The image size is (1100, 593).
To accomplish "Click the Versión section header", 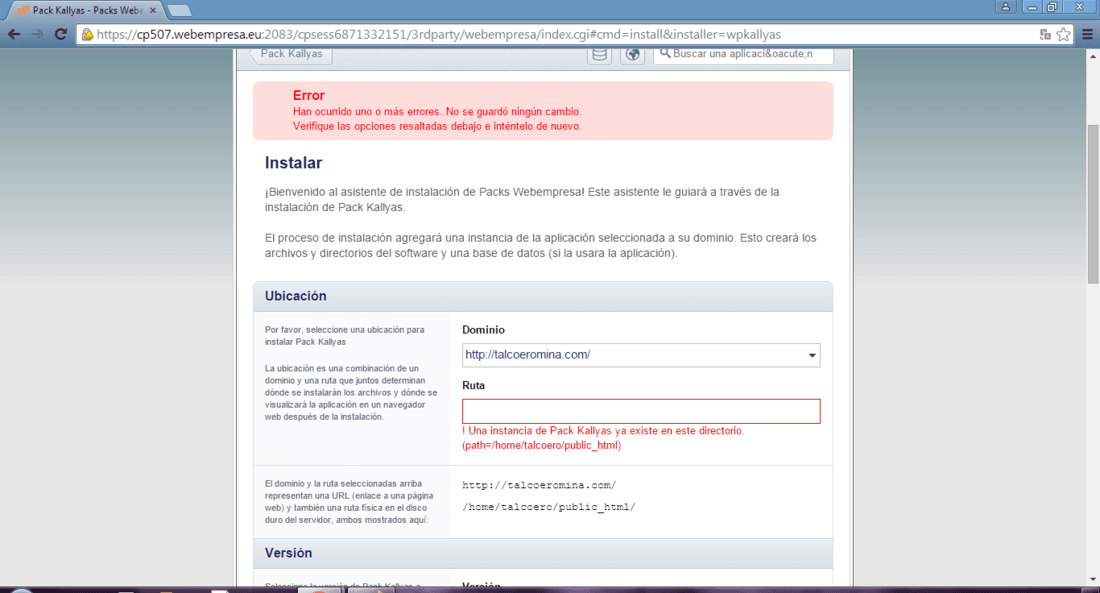I will [543, 553].
